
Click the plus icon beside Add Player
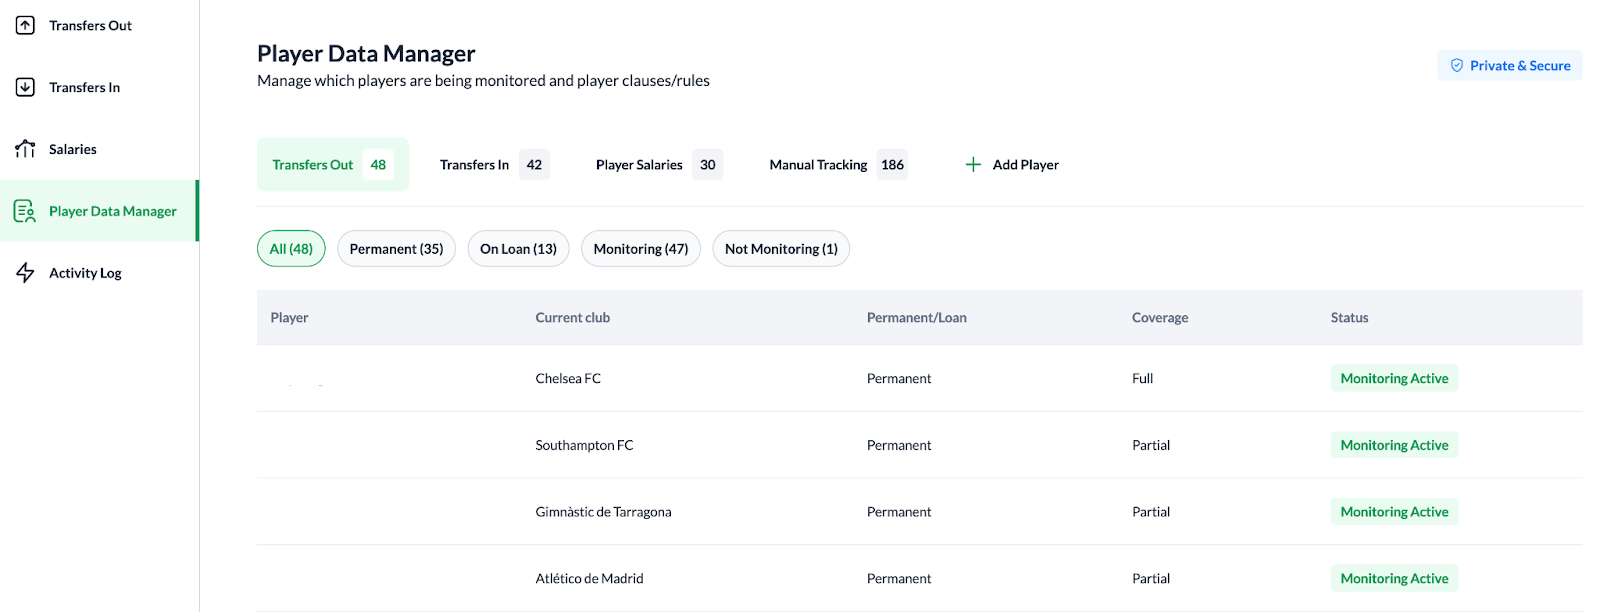(973, 165)
